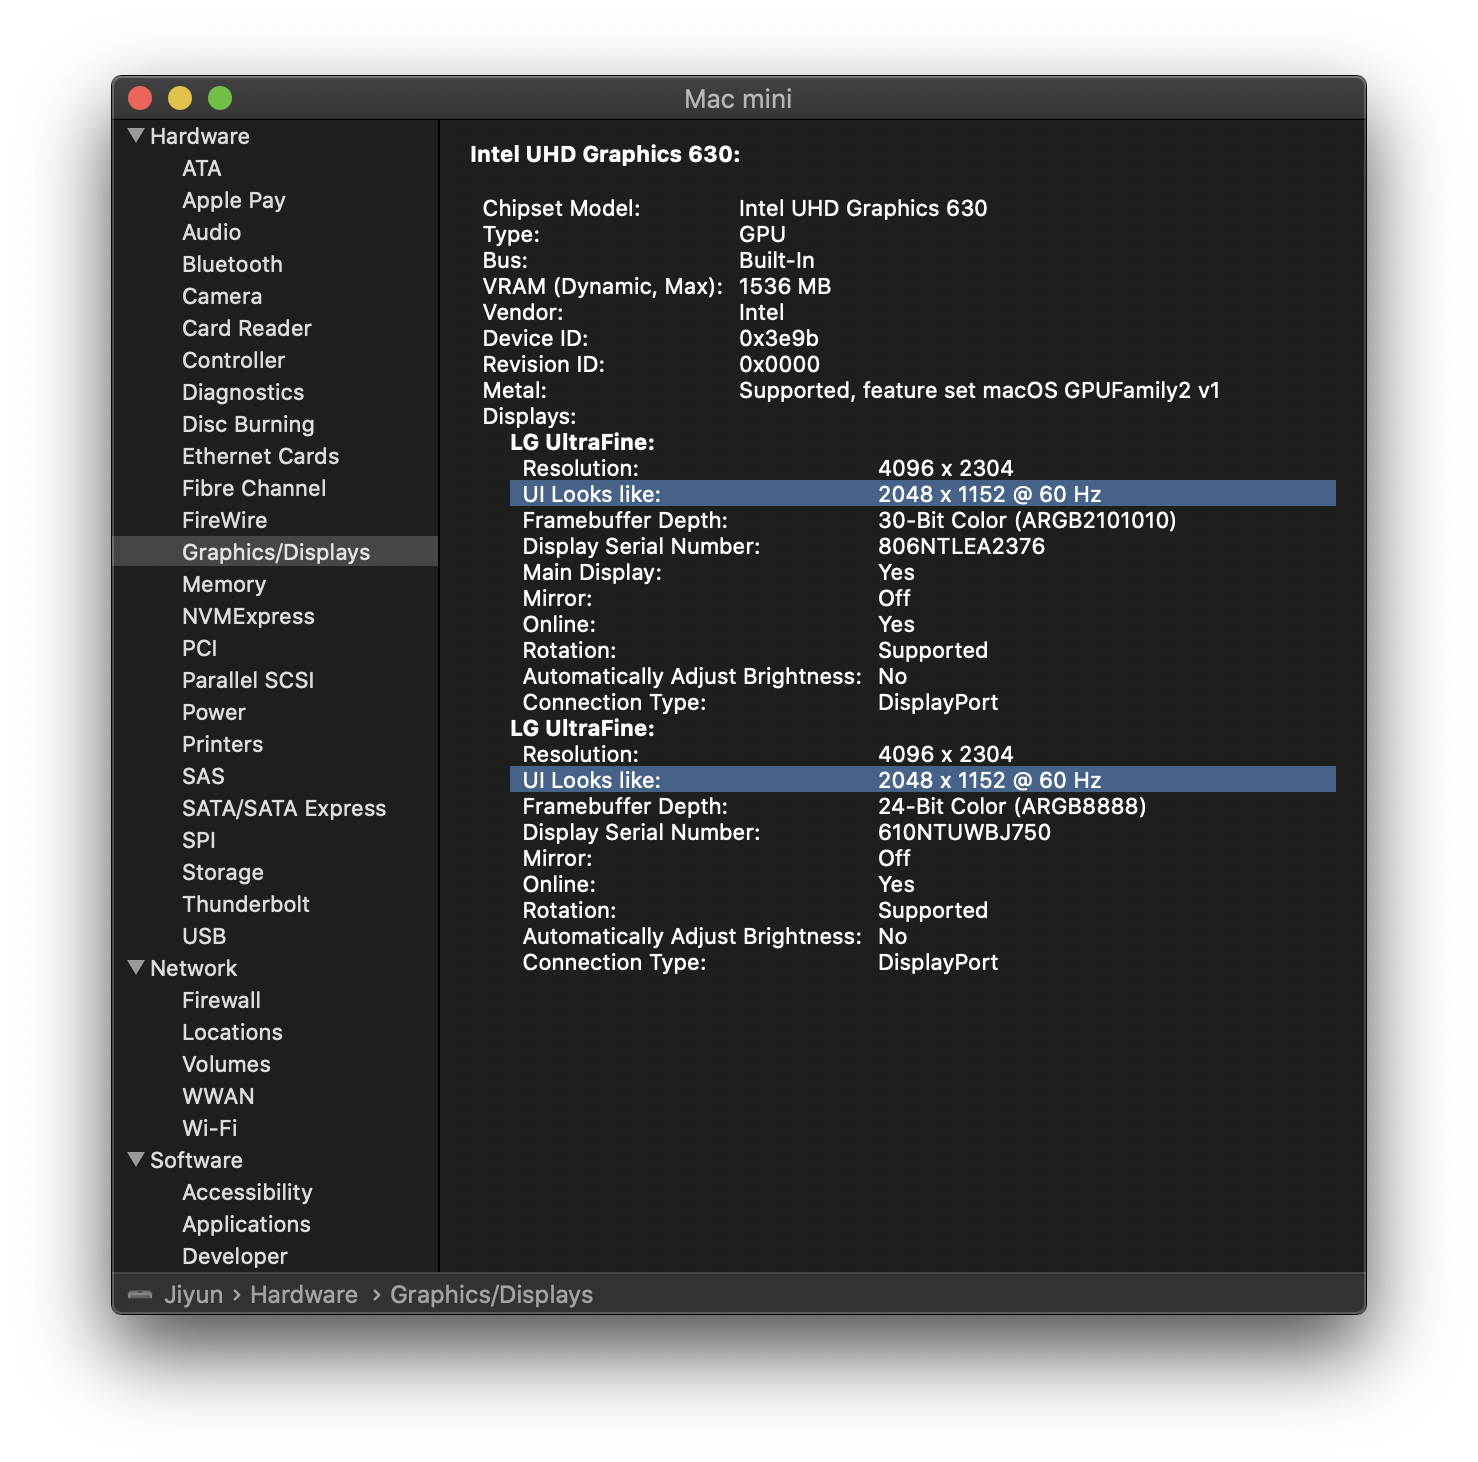1478x1462 pixels.
Task: Select first display's UI Looks like row
Action: [x=922, y=494]
